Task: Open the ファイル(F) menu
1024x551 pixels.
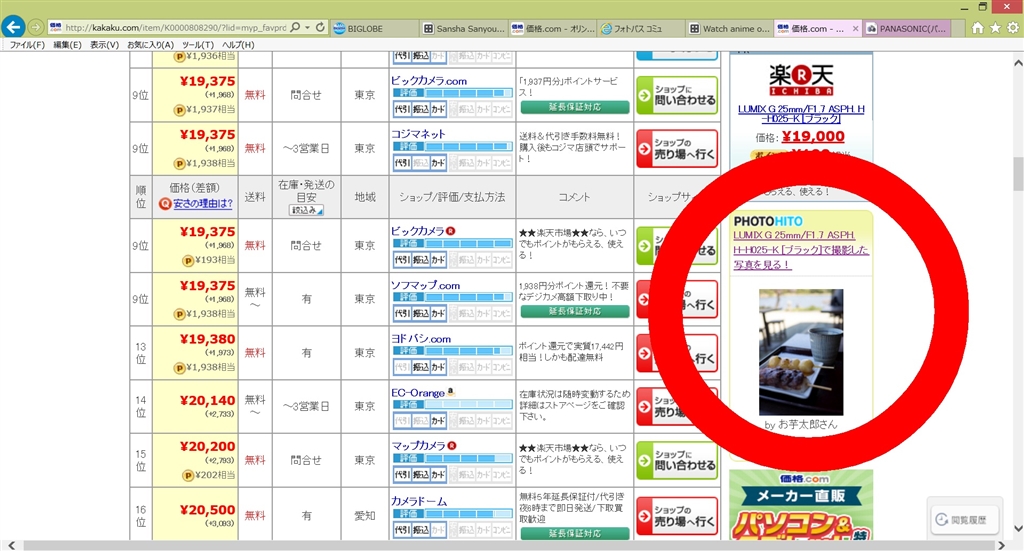Action: (27, 45)
